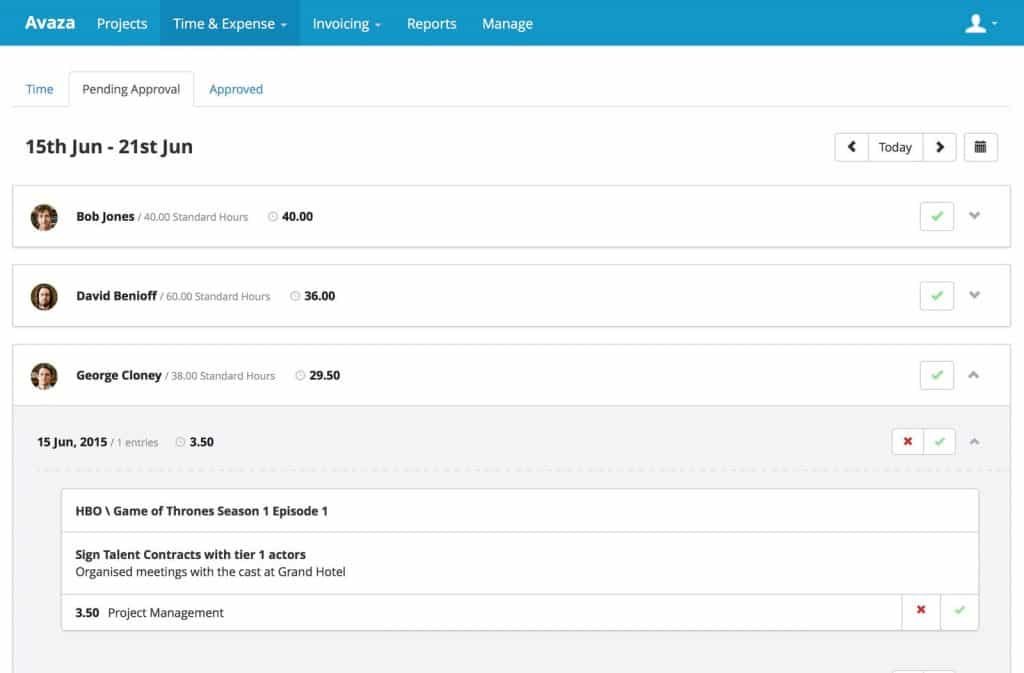The image size is (1024, 673).
Task: Open the user account menu icon
Action: coord(980,24)
